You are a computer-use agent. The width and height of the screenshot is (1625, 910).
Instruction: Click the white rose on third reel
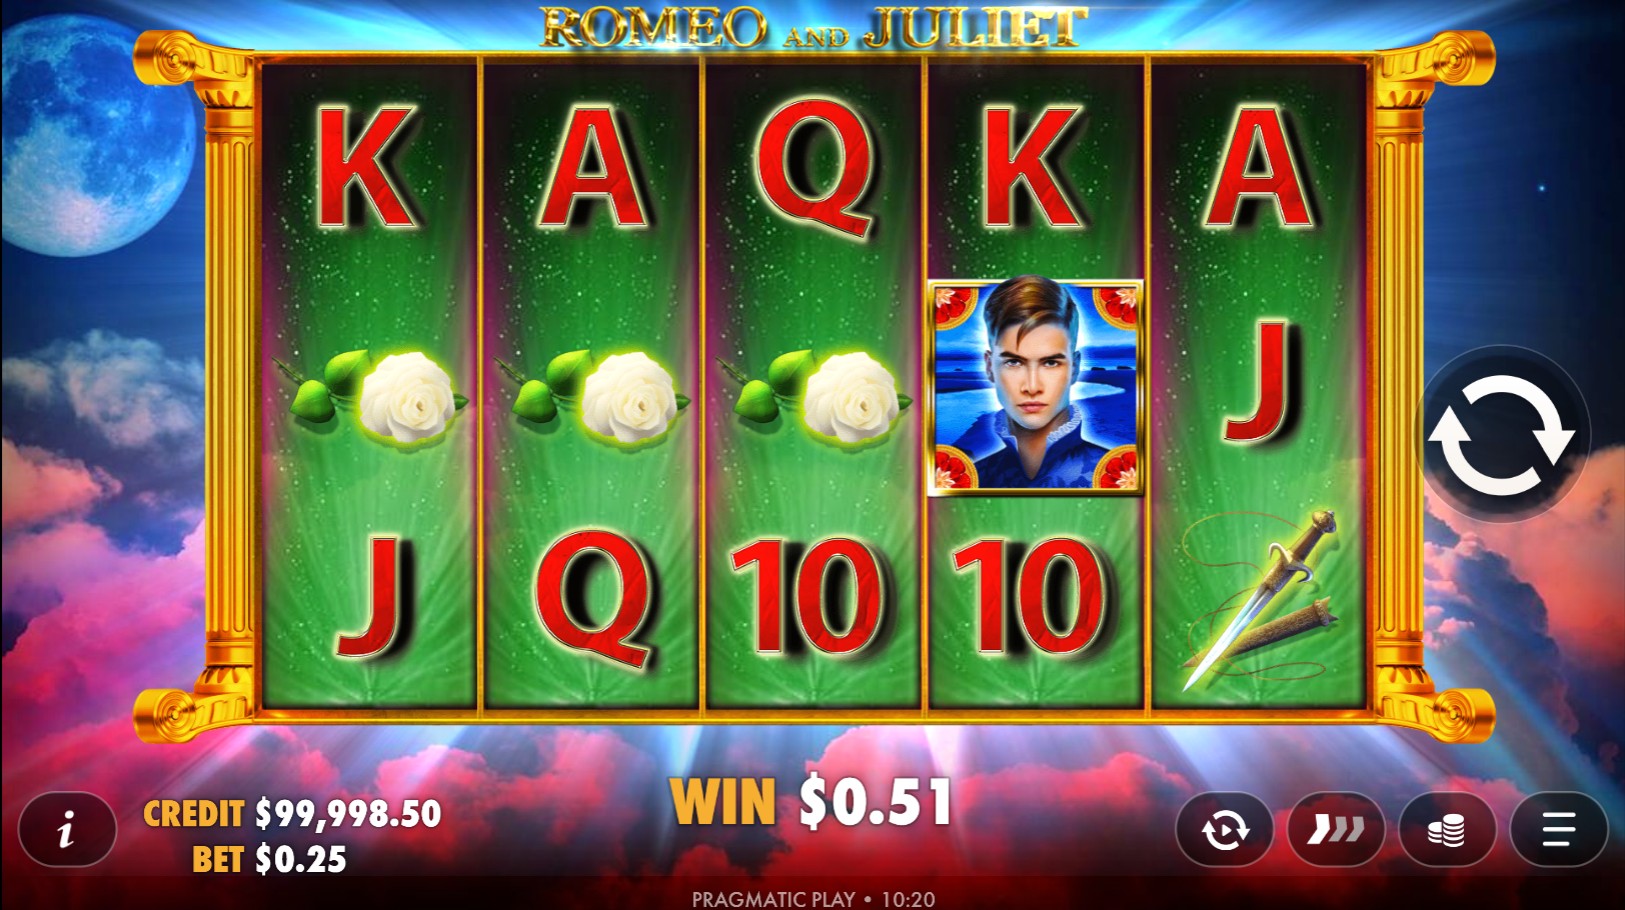coord(820,397)
